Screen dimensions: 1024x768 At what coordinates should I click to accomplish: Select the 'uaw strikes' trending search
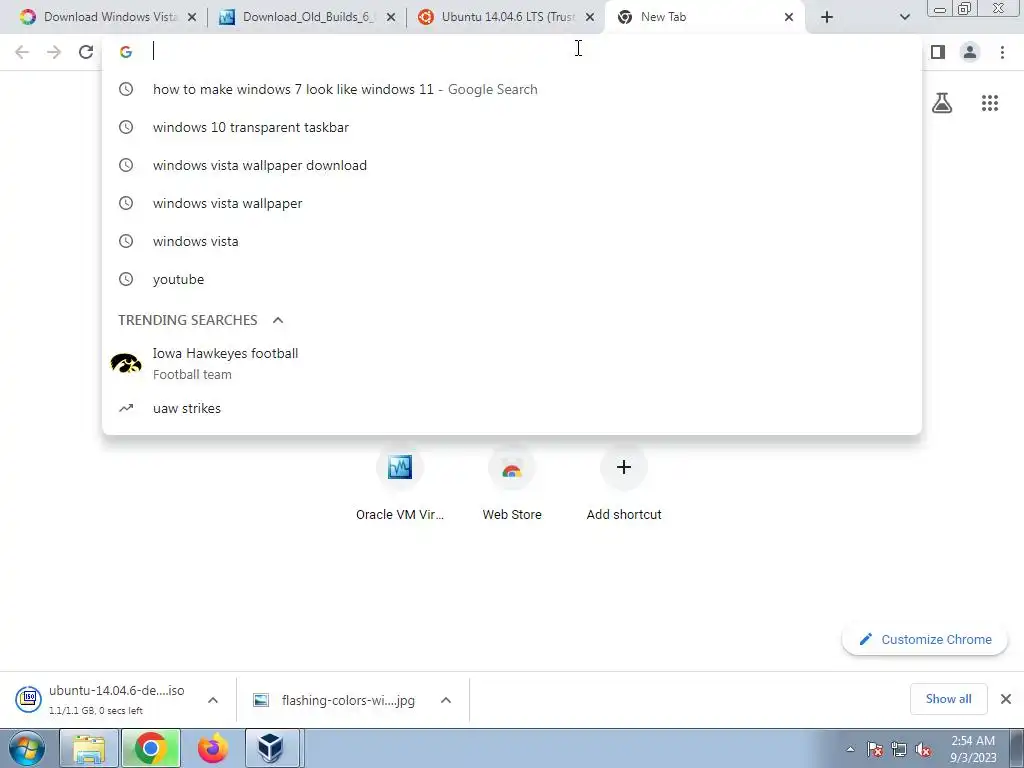coord(512,408)
